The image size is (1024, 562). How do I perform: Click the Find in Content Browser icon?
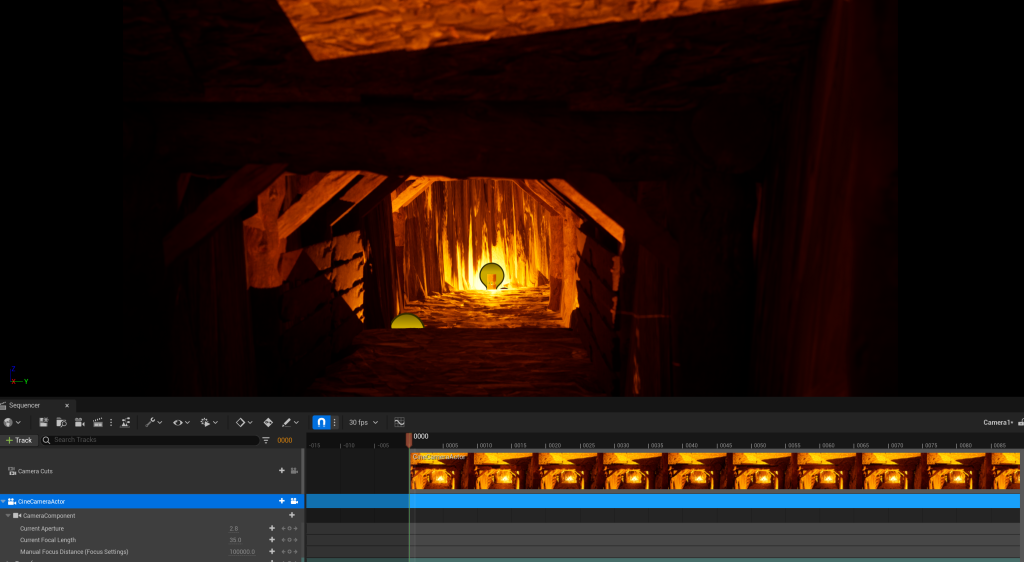[61, 423]
